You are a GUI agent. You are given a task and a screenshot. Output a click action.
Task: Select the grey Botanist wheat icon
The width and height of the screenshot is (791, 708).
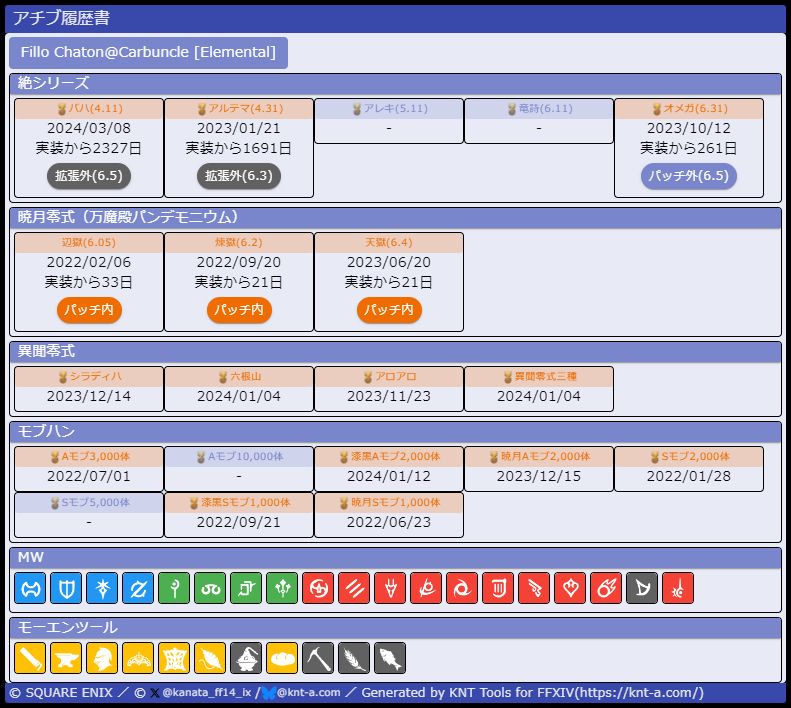(x=354, y=658)
